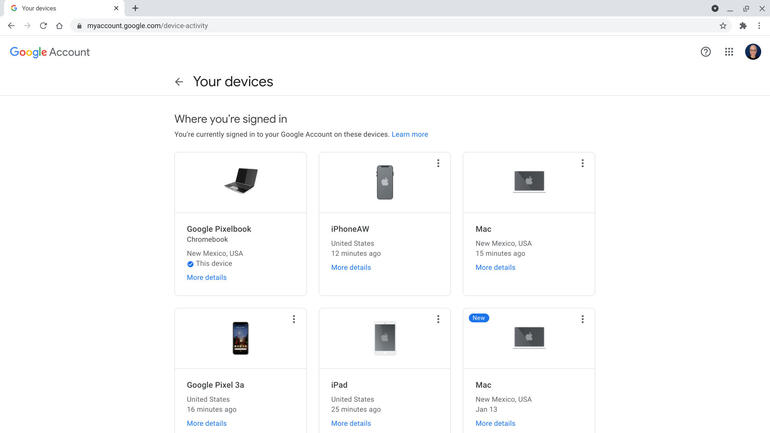Open the Help question mark icon
The image size is (770, 433).
click(x=706, y=52)
